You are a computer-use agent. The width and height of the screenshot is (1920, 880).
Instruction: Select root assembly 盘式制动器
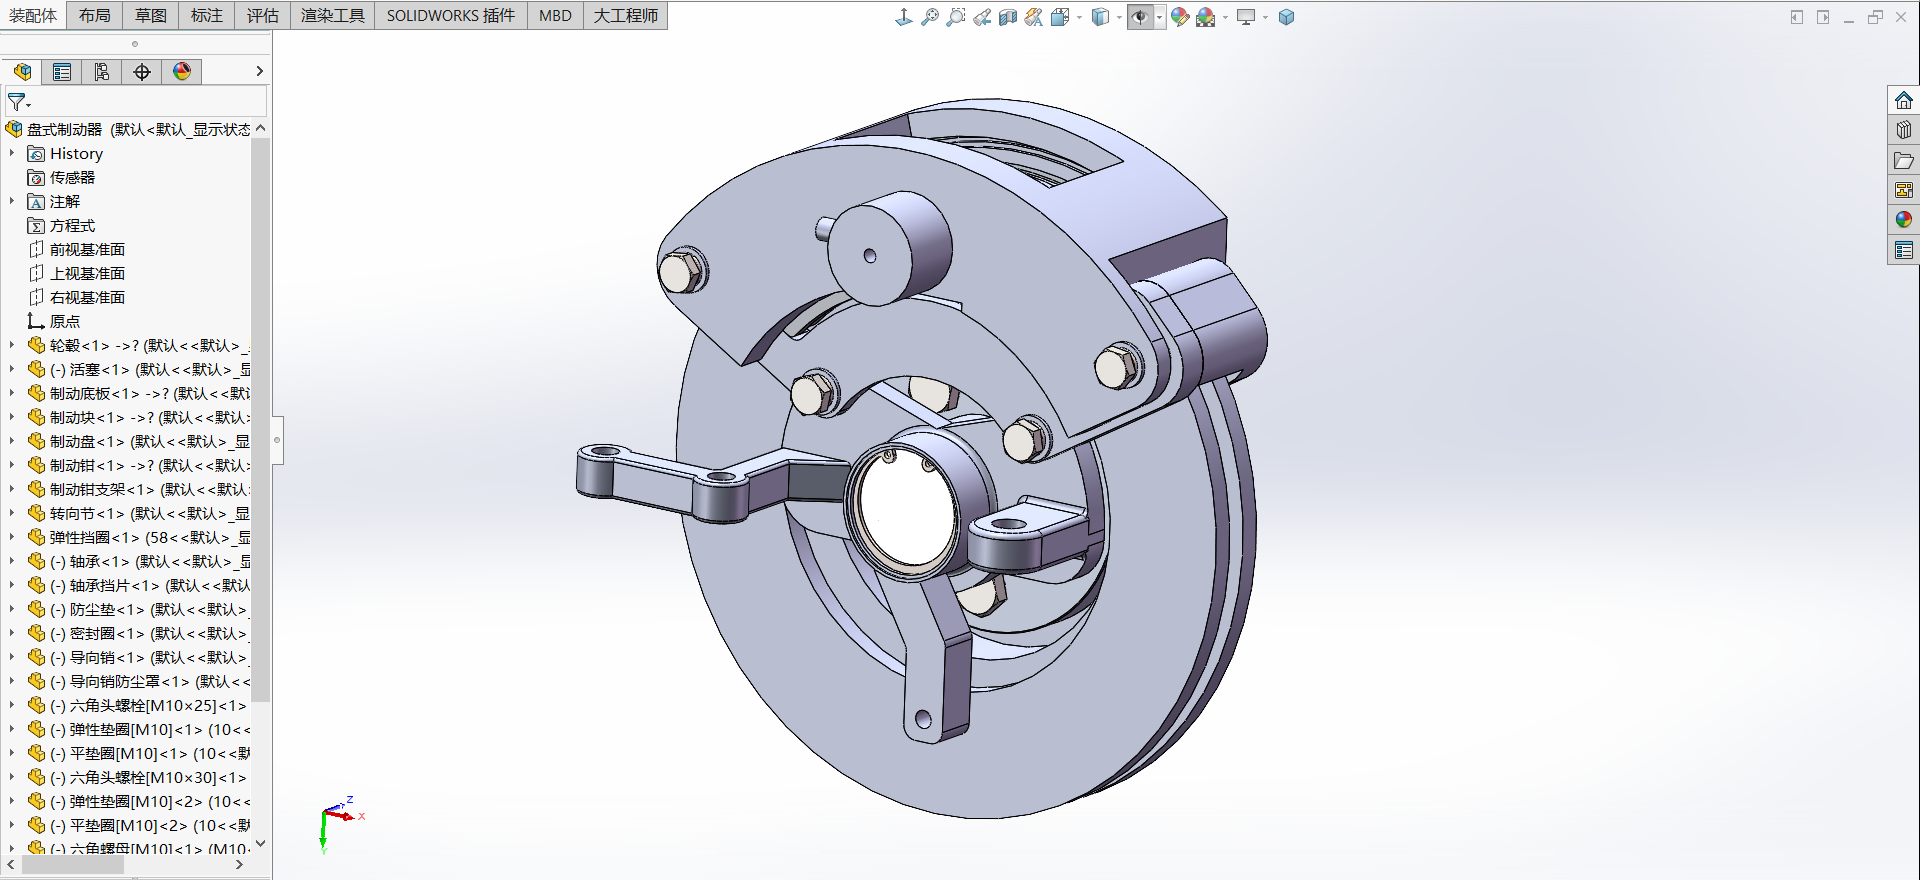[64, 129]
